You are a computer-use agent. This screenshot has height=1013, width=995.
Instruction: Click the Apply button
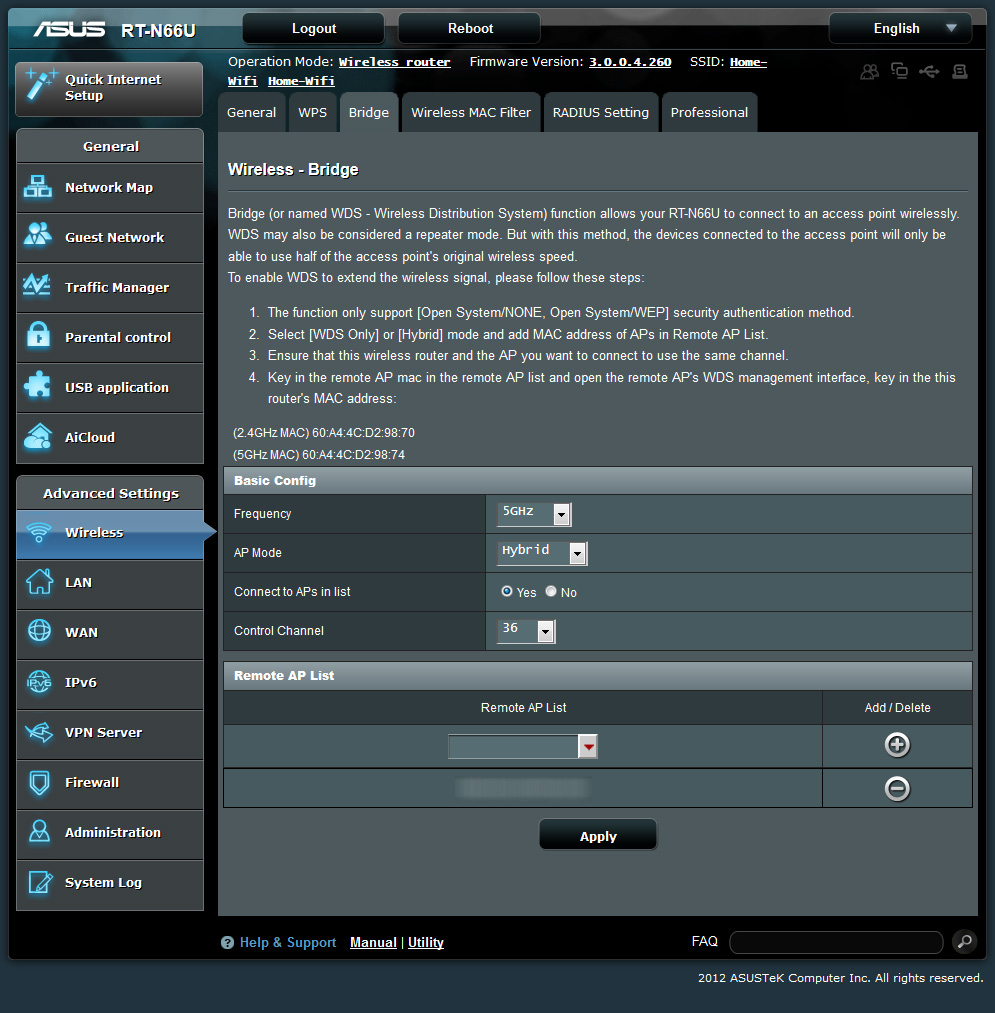tap(598, 835)
